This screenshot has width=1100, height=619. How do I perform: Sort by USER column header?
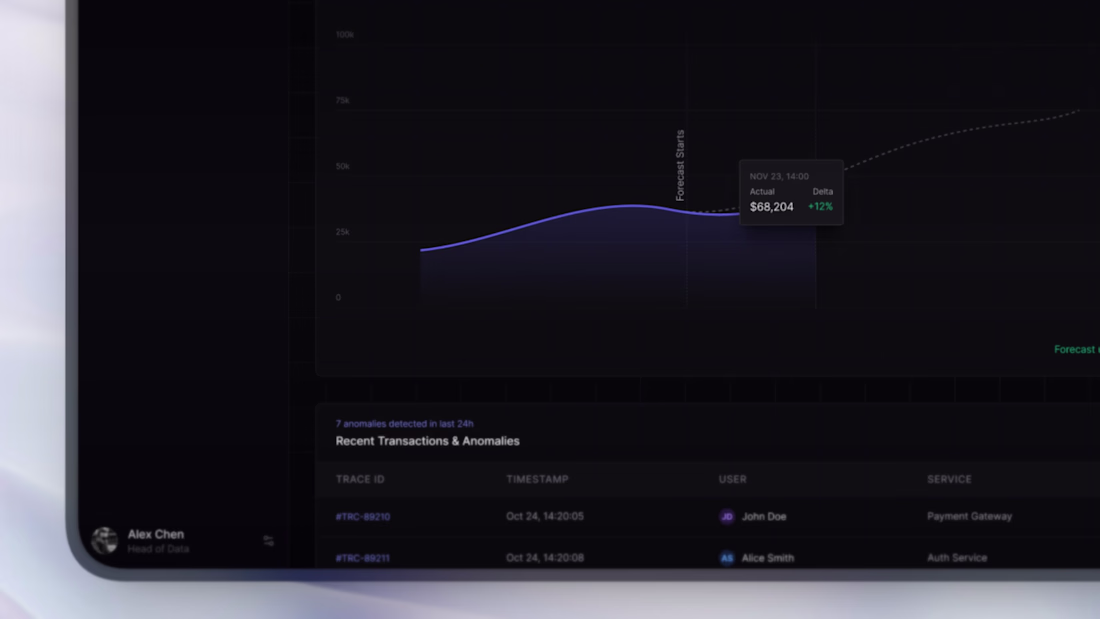point(732,479)
